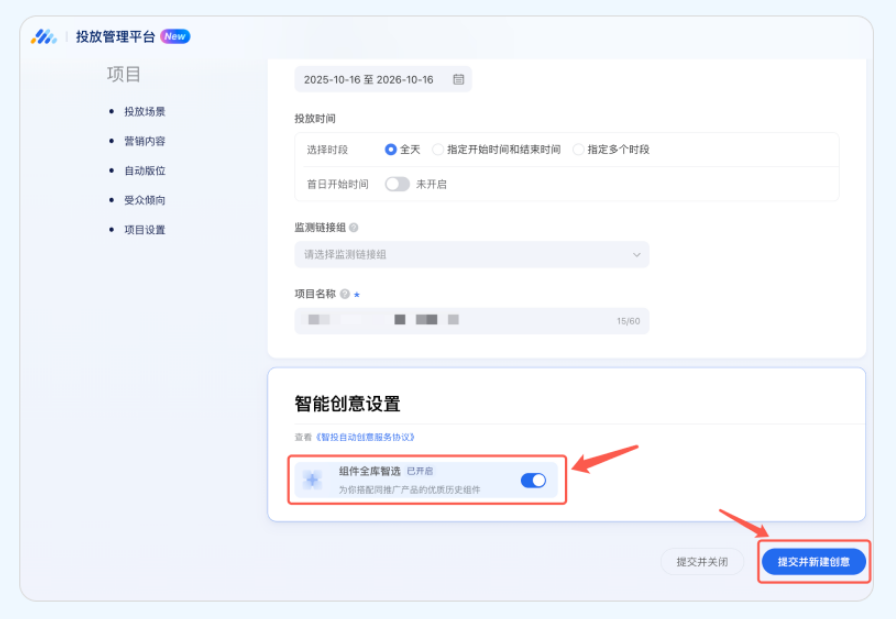The height and width of the screenshot is (619, 896).
Task: Click help icon beside 项目名称 label
Action: tap(344, 295)
